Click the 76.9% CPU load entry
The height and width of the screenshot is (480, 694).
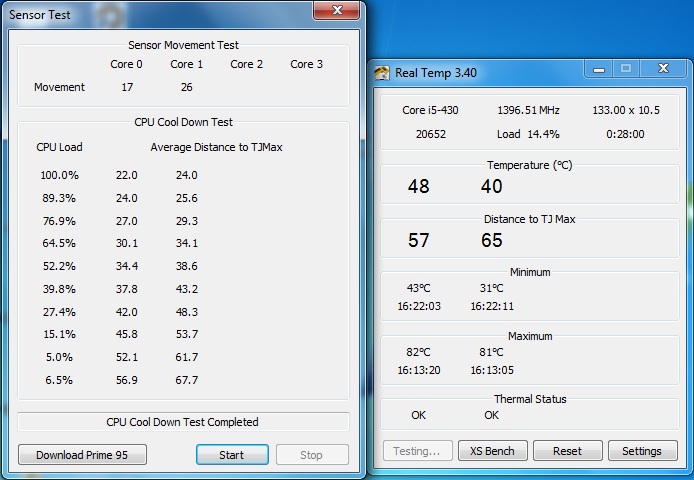[x=59, y=221]
